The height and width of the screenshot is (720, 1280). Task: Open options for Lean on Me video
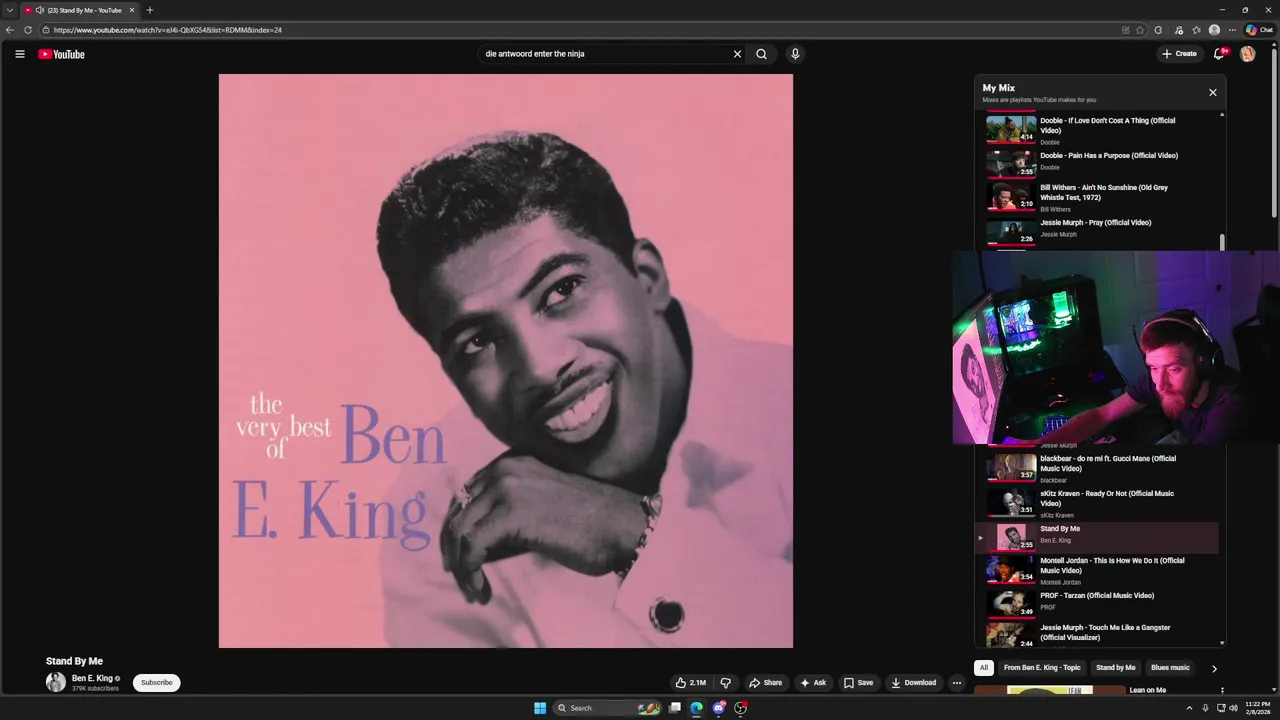[1222, 690]
